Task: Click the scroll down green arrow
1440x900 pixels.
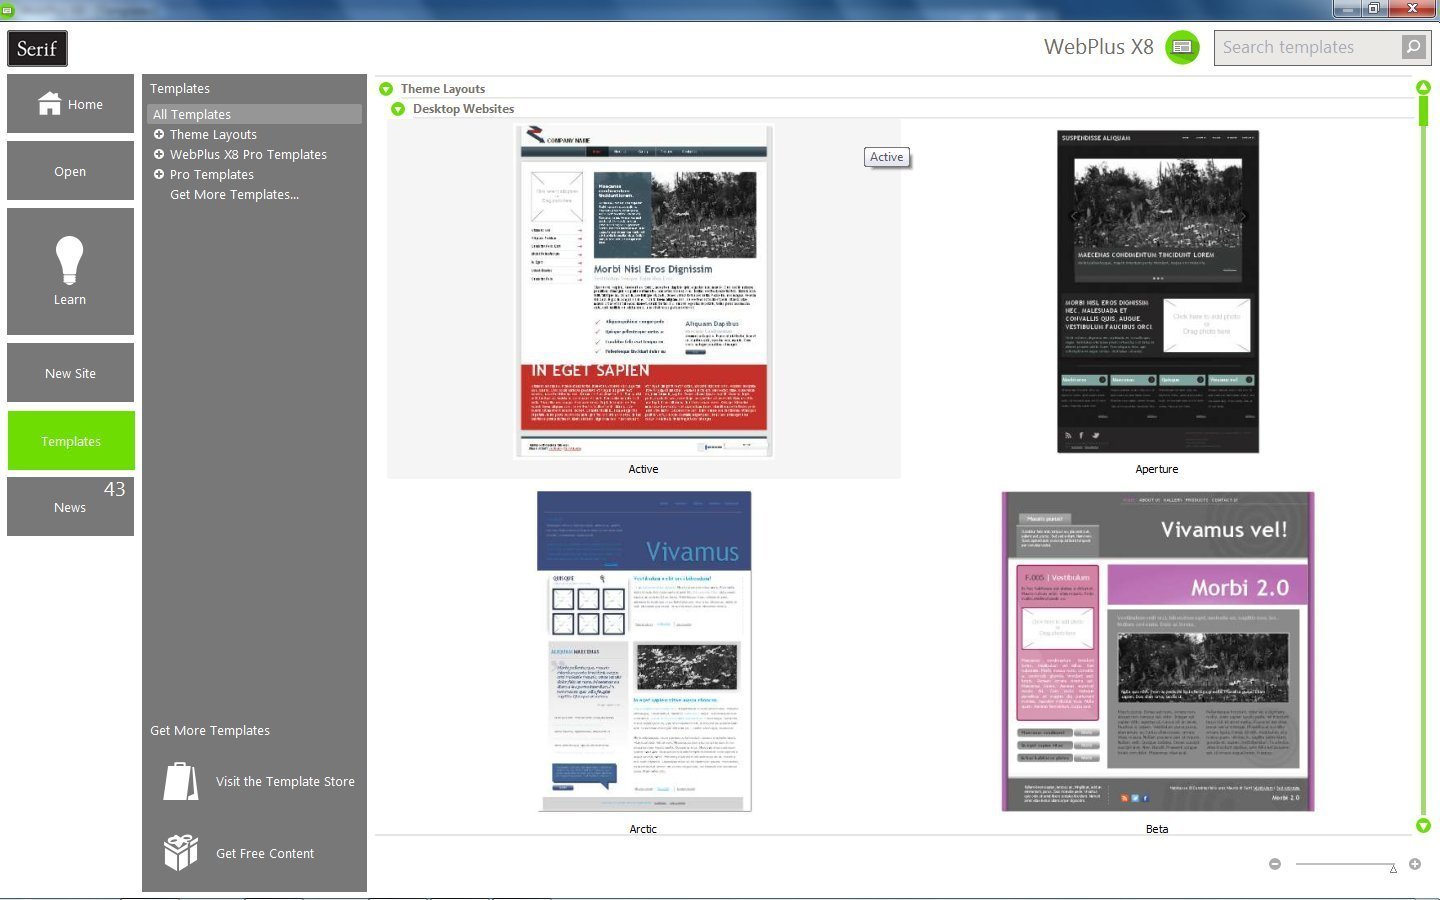Action: 1423,826
